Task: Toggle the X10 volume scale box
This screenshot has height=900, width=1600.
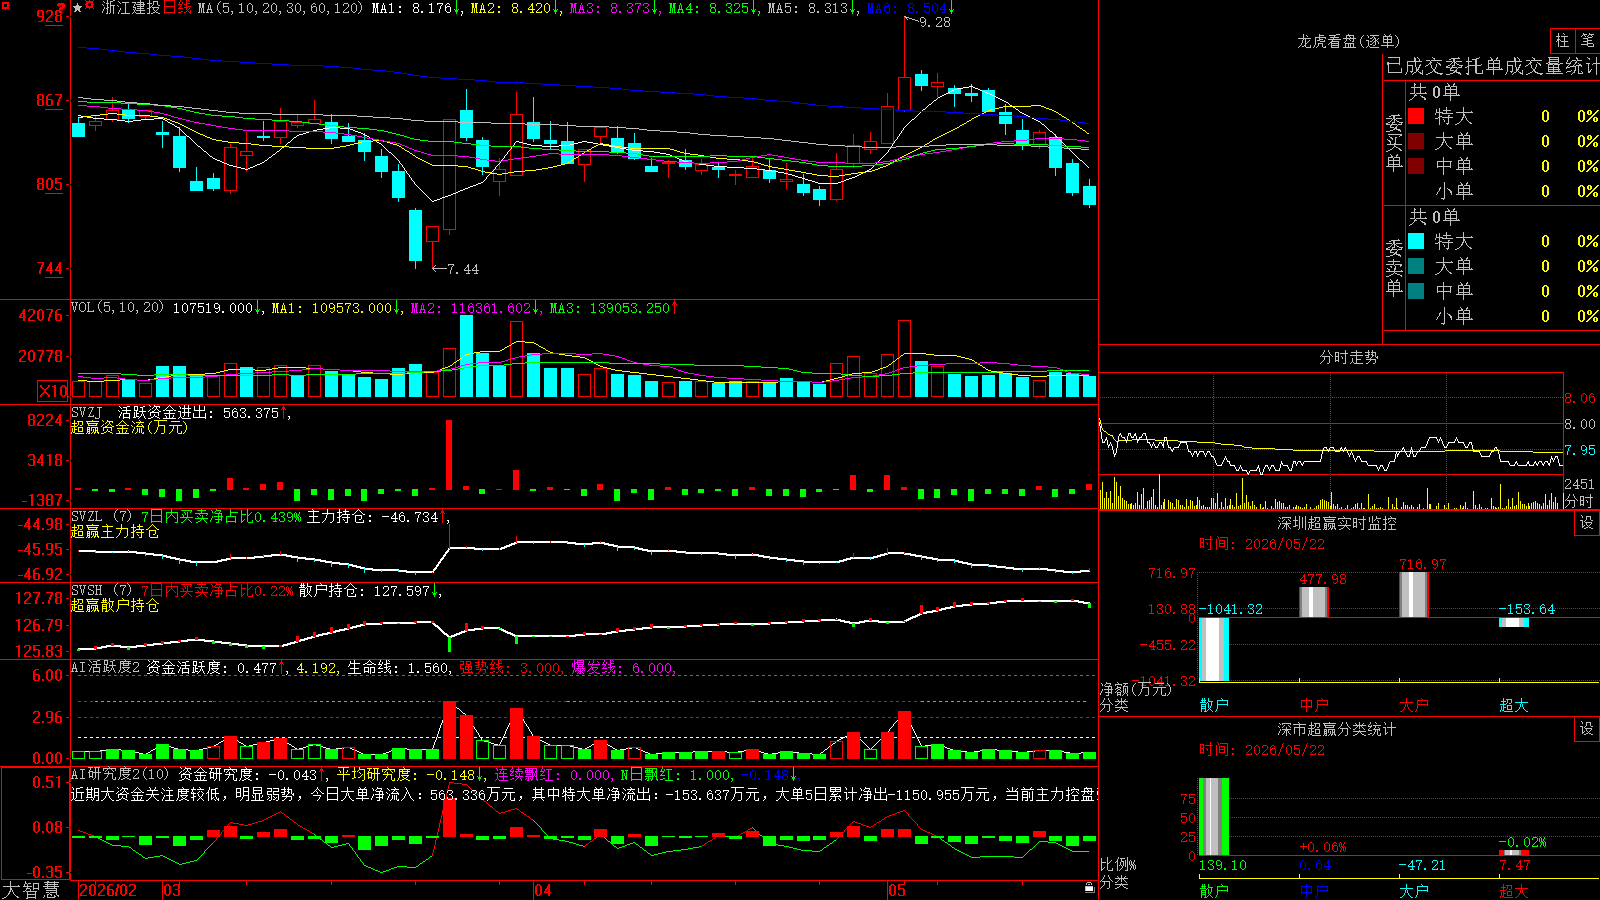Action: [54, 391]
